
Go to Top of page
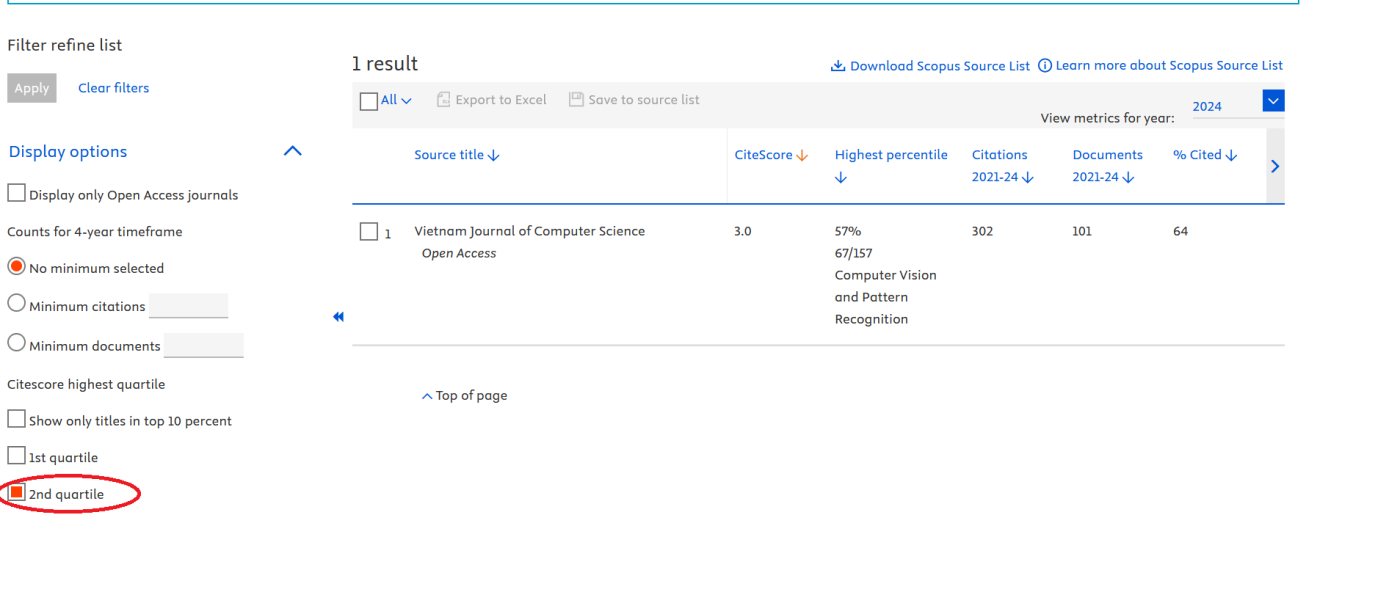pyautogui.click(x=471, y=396)
